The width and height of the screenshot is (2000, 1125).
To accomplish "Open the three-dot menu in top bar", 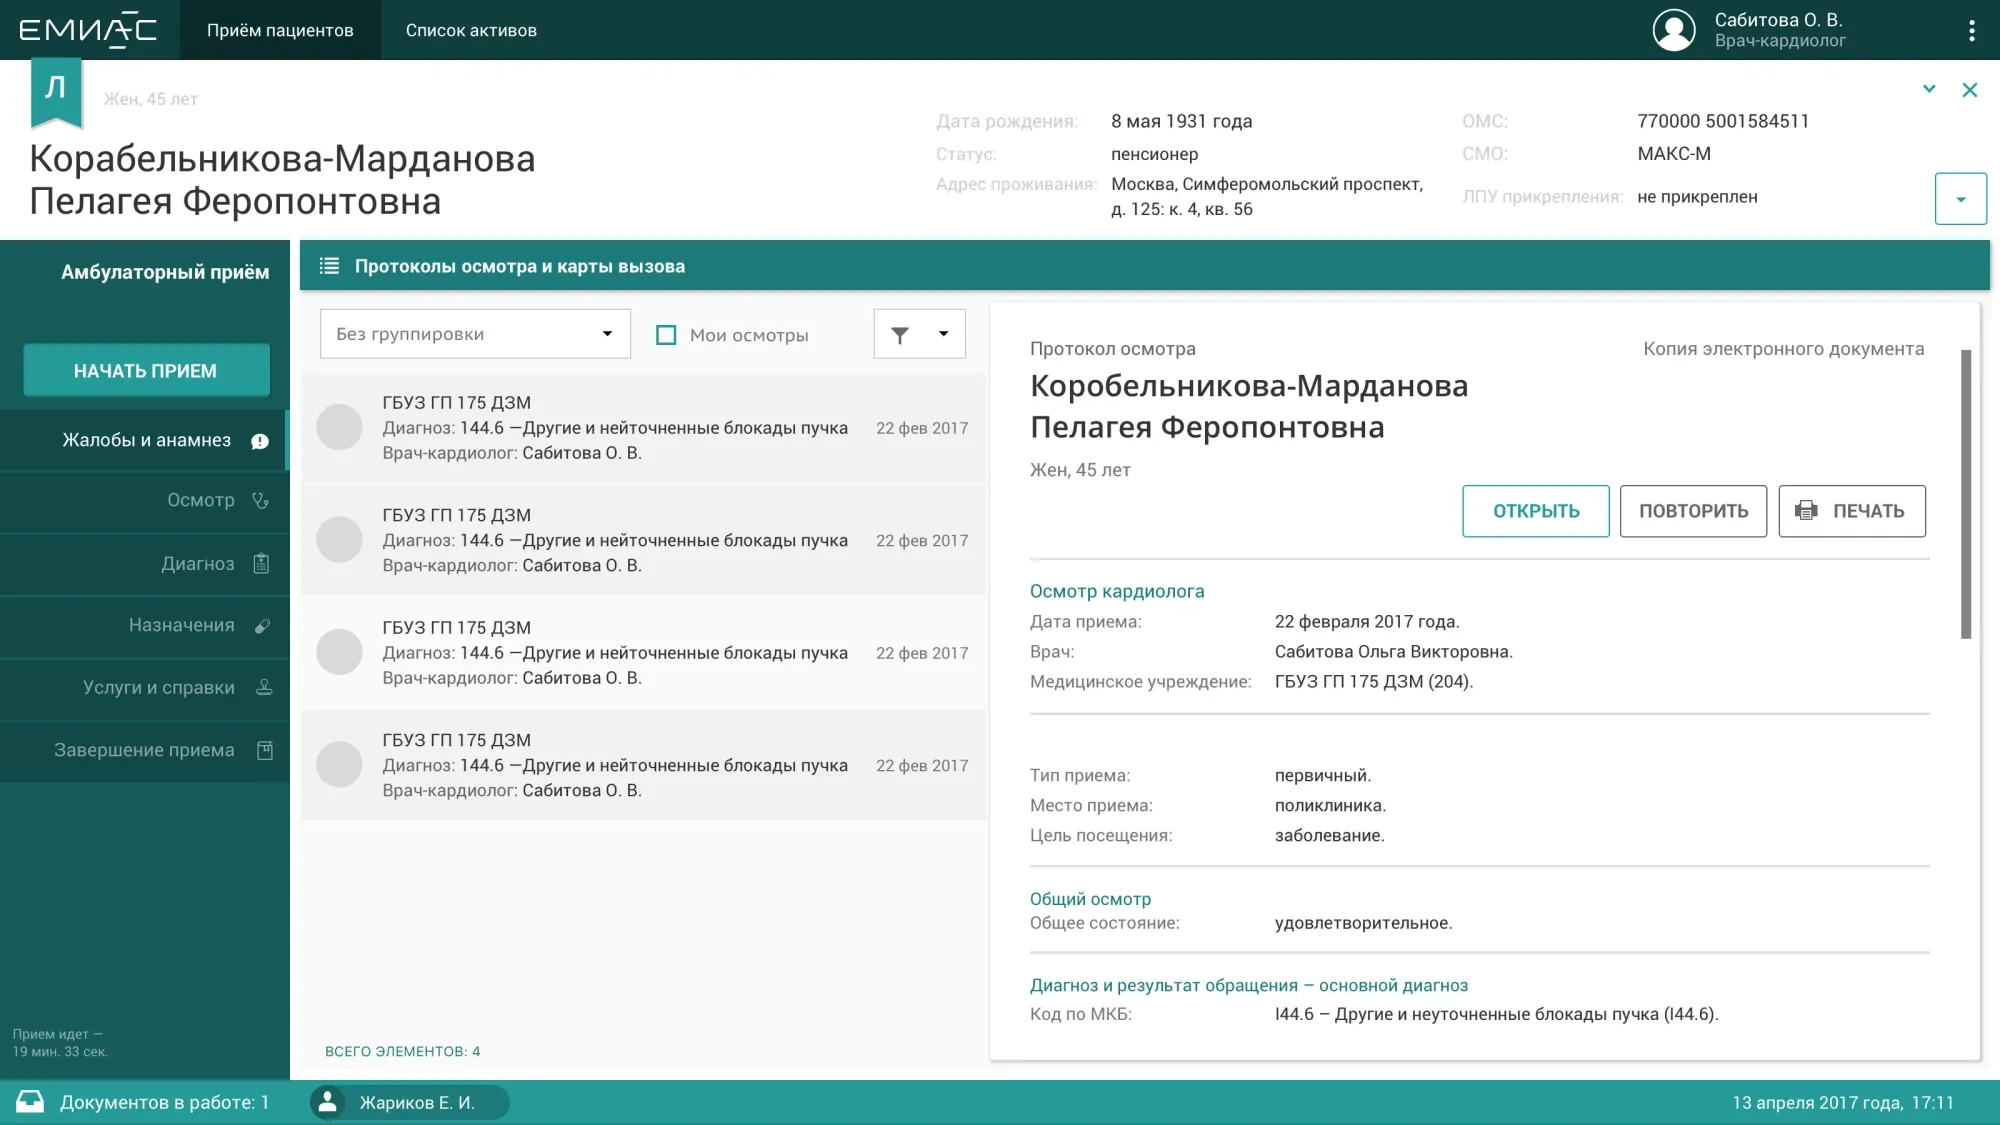I will click(1971, 30).
